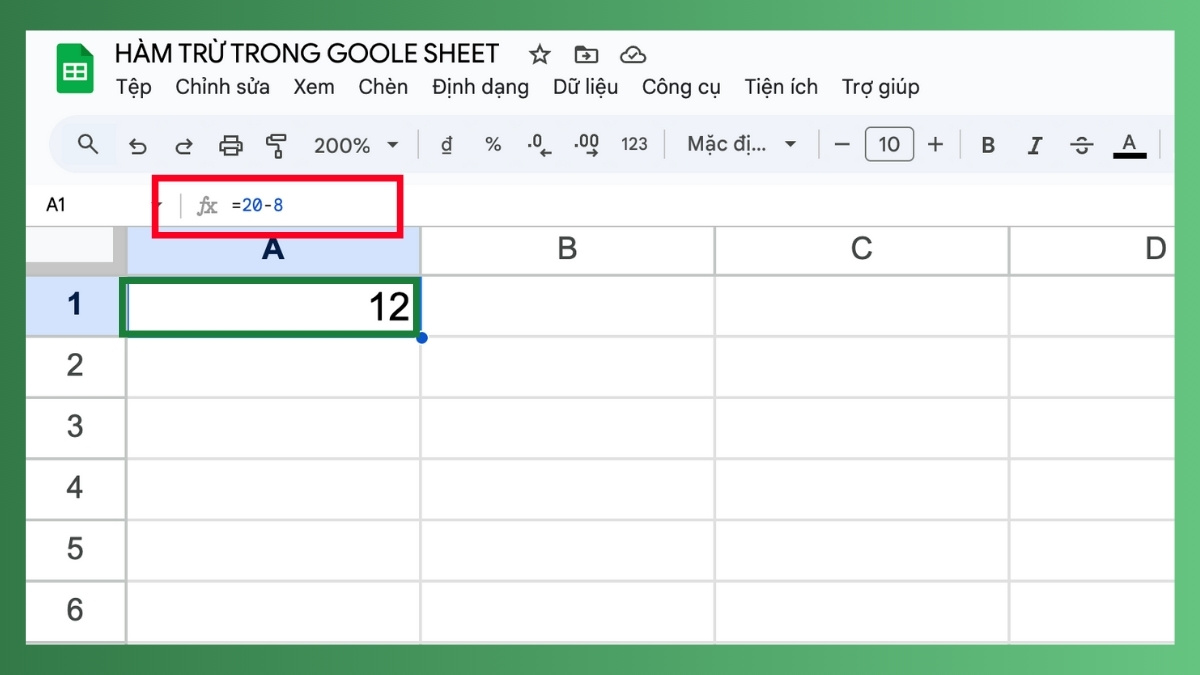This screenshot has width=1200, height=675.
Task: Toggle bold formatting
Action: point(988,146)
